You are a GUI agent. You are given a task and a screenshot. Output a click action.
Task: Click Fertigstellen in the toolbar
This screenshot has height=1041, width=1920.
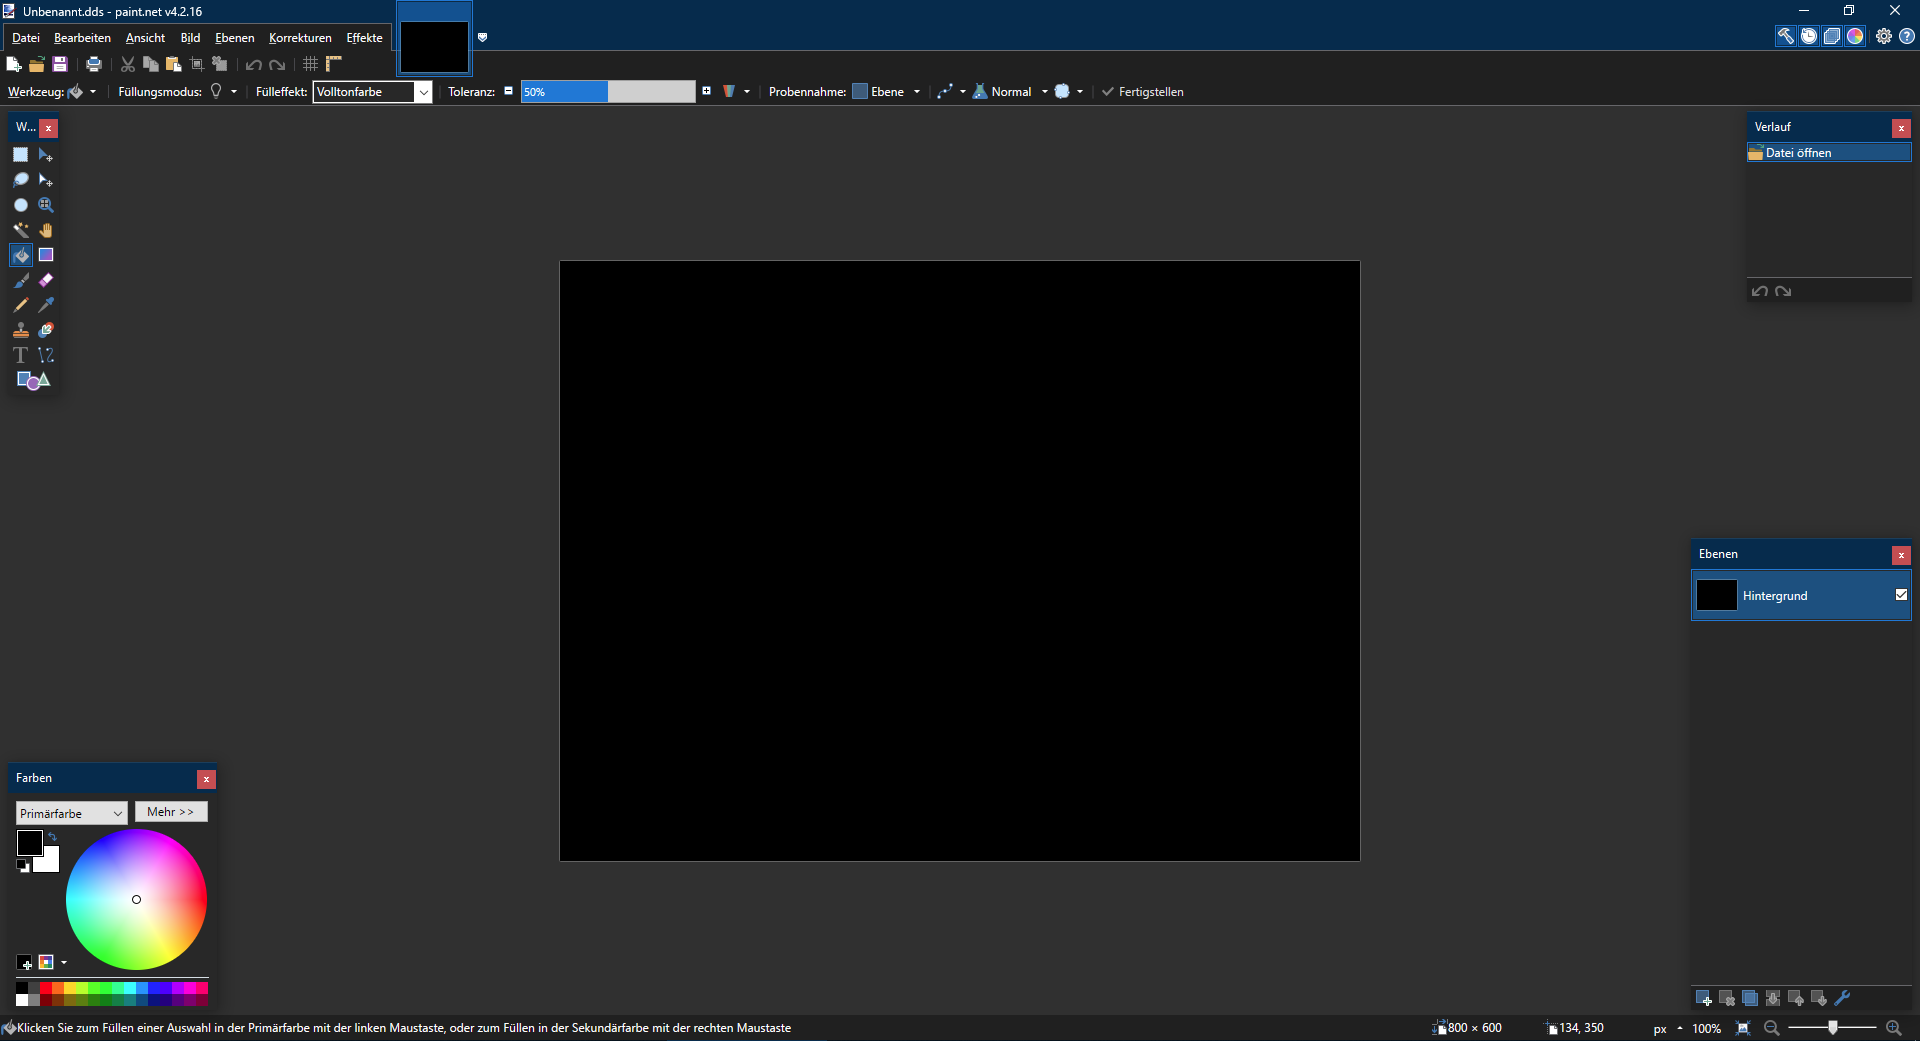click(x=1143, y=92)
